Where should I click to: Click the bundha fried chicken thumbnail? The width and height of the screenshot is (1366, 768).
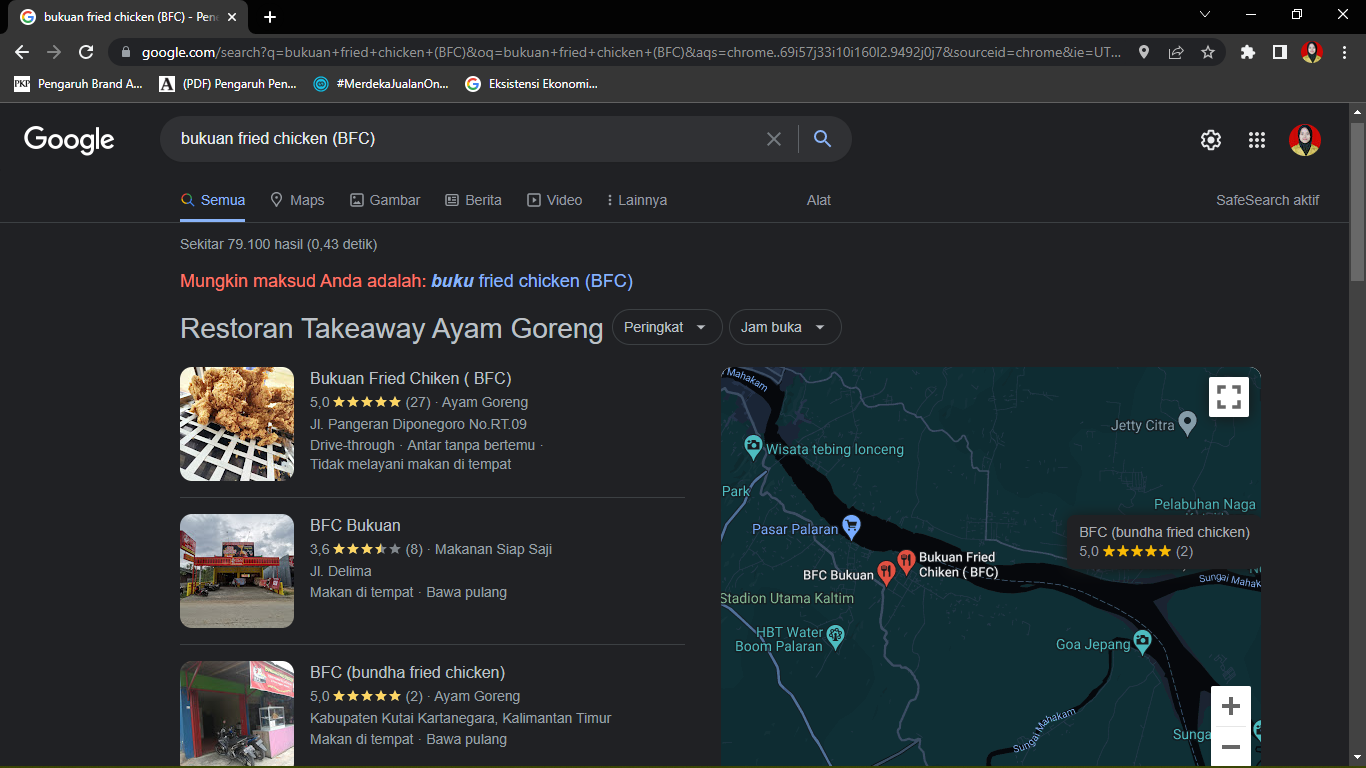(x=237, y=713)
